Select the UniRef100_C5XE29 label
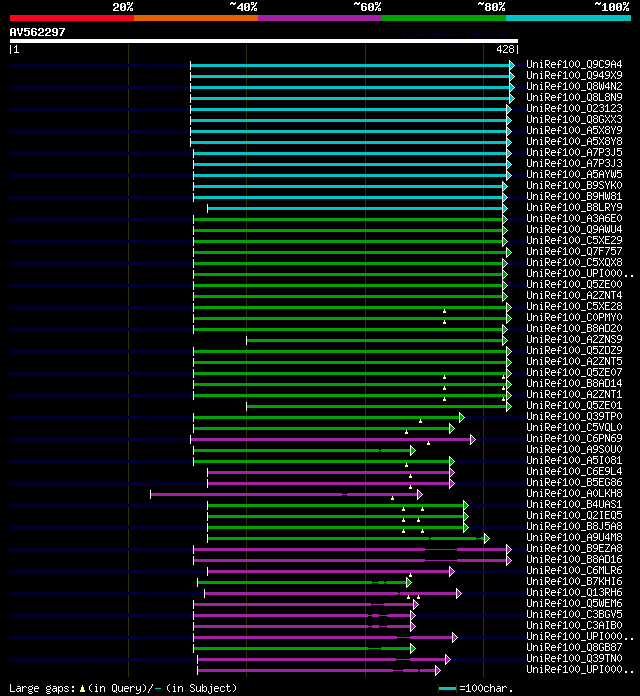Screen dimensions: 640x696 point(574,240)
